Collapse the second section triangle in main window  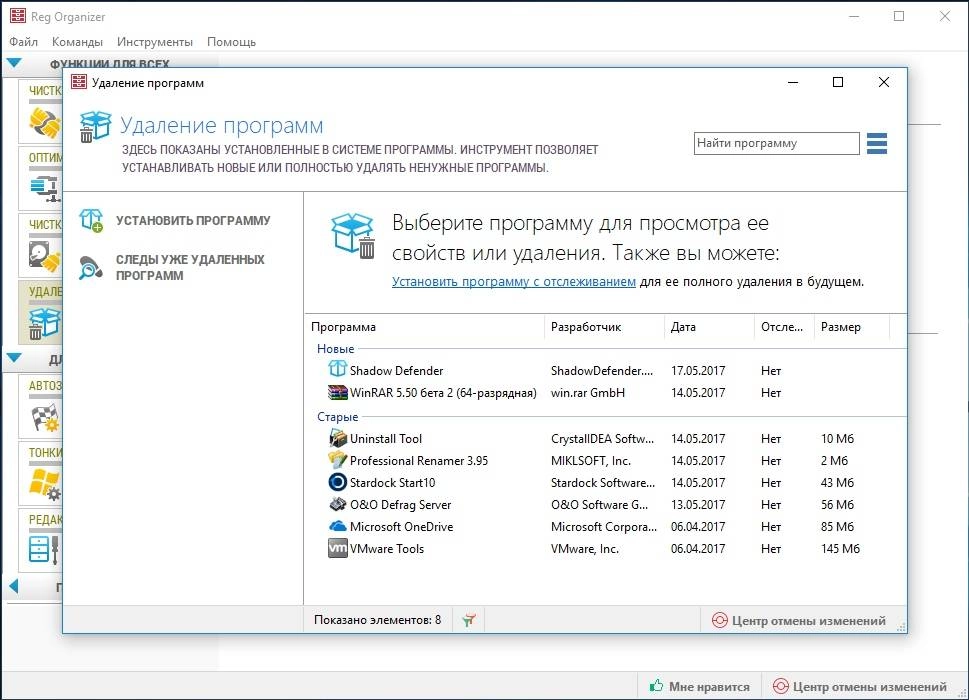(x=14, y=358)
